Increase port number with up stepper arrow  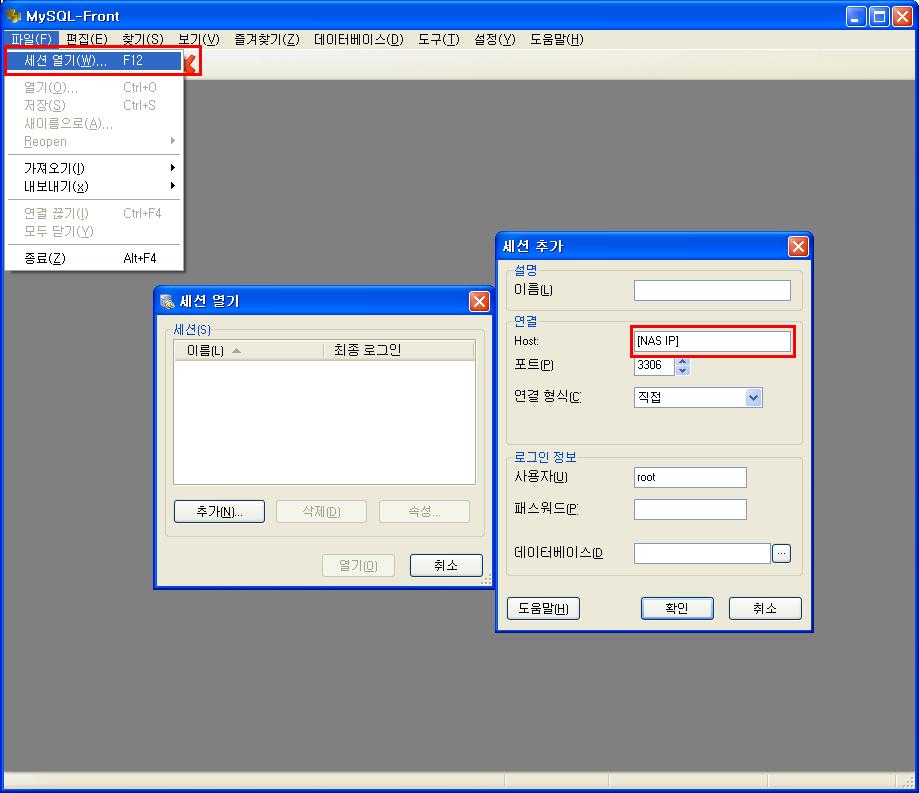[682, 361]
